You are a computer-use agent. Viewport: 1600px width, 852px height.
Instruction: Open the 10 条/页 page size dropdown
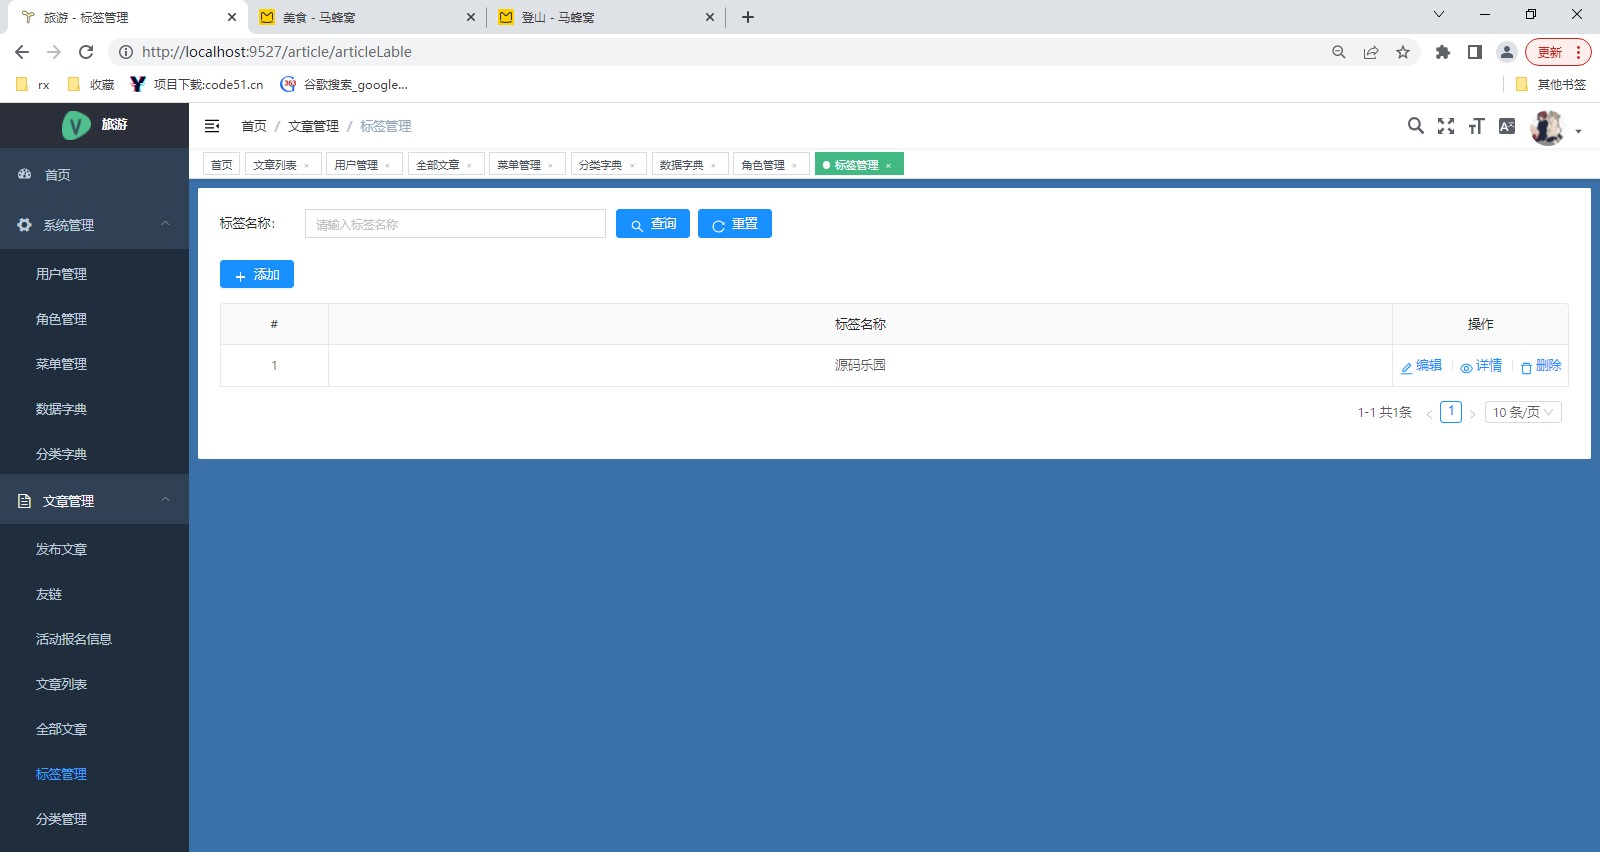(x=1523, y=412)
